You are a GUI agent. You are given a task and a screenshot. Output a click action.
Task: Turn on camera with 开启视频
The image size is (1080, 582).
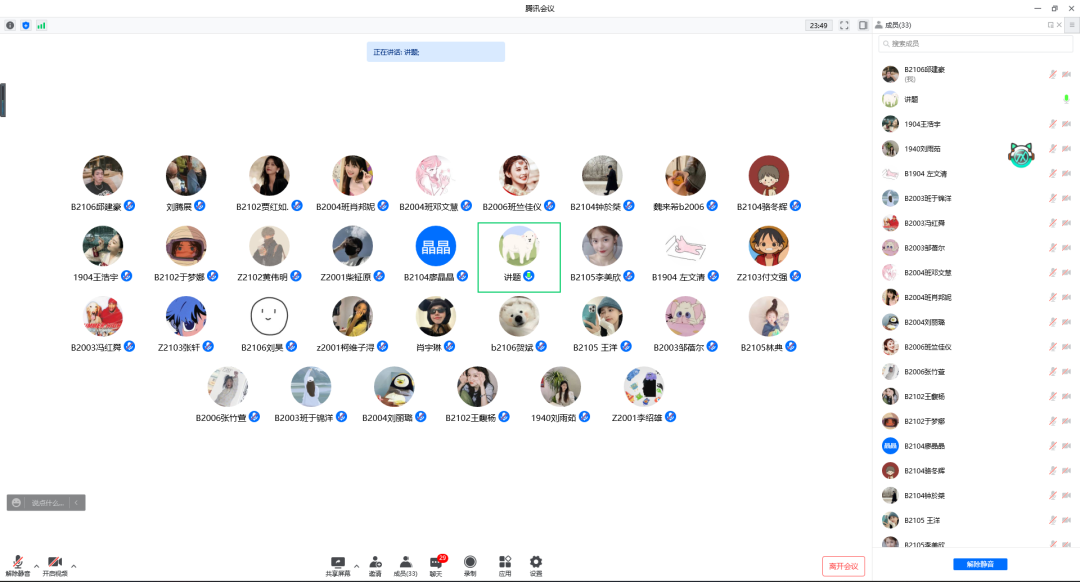(x=54, y=565)
